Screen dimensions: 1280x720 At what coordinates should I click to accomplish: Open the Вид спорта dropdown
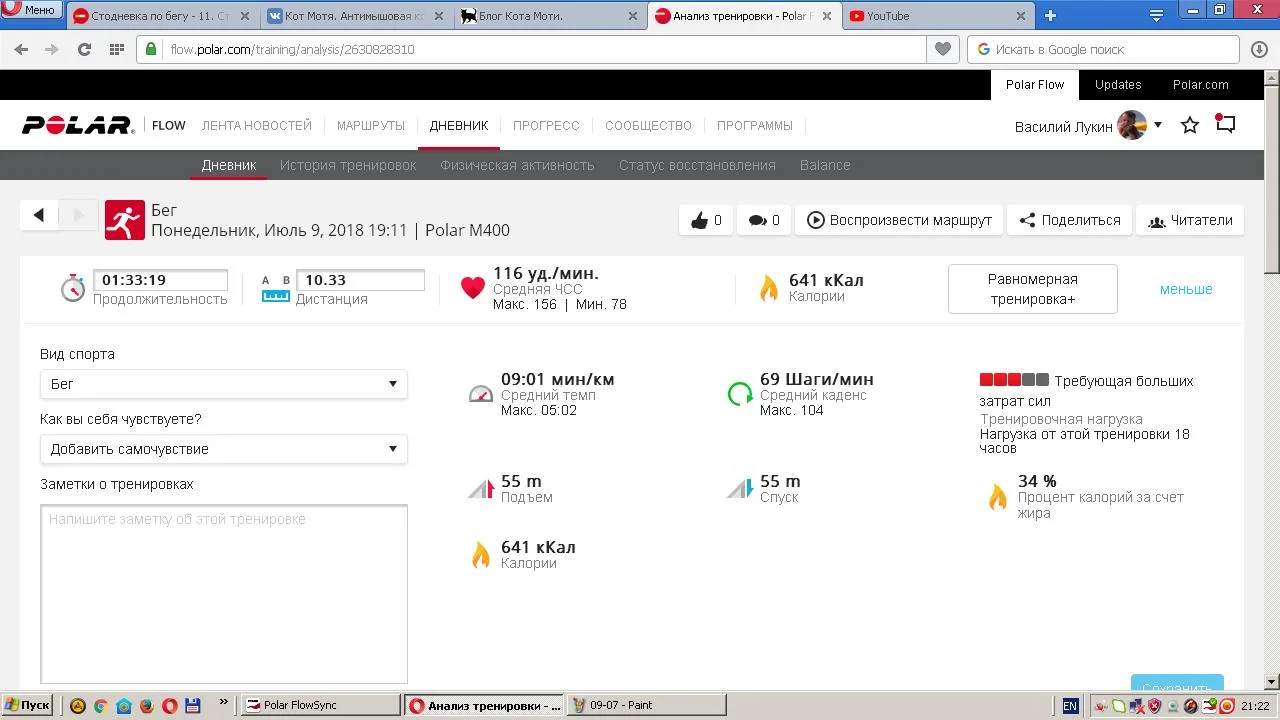(223, 384)
